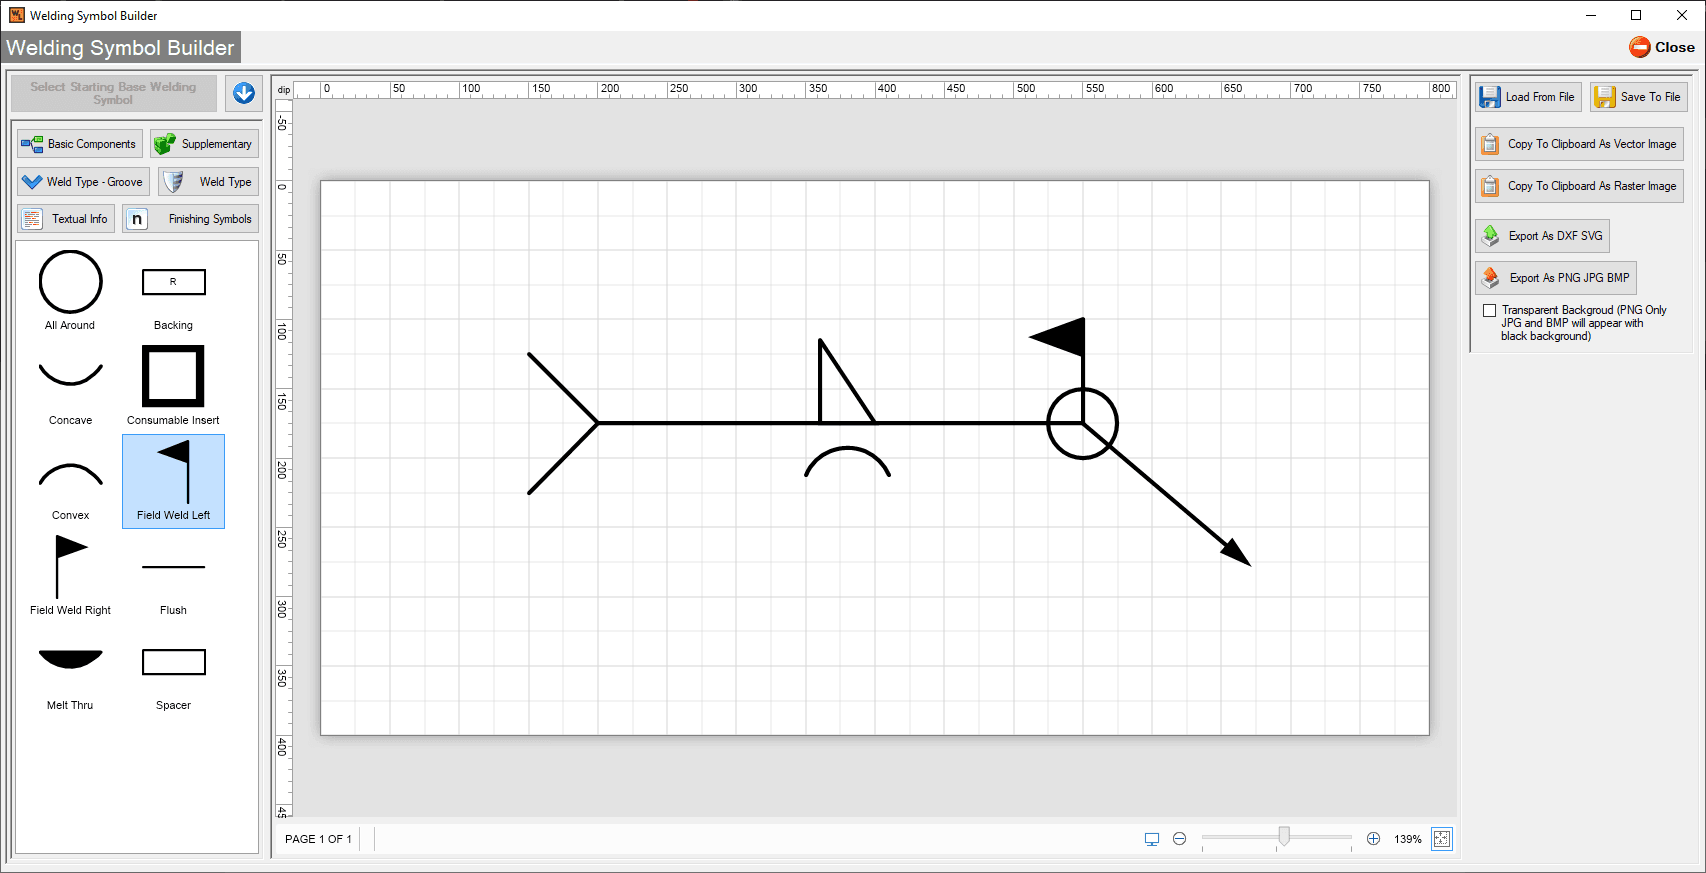The height and width of the screenshot is (873, 1706).
Task: Select the field weld flag on canvas
Action: pos(1059,338)
